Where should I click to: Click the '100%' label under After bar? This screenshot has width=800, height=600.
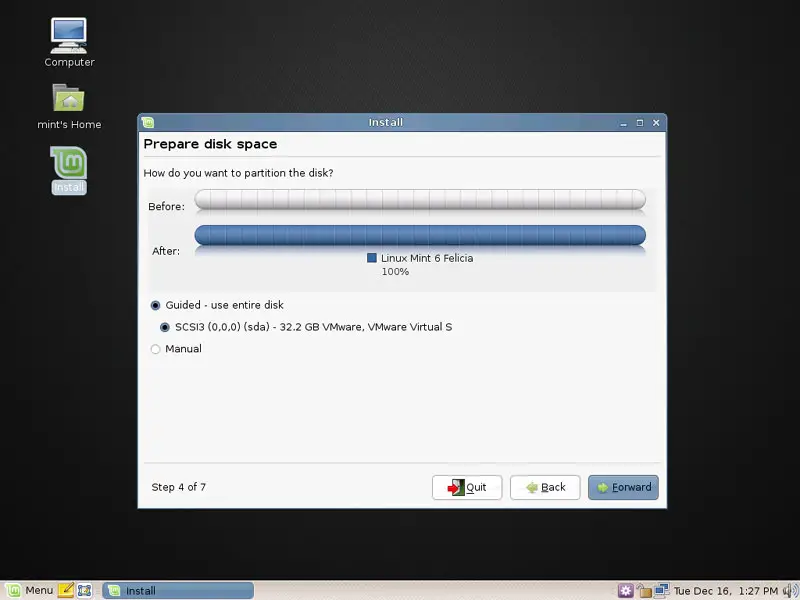coord(395,271)
